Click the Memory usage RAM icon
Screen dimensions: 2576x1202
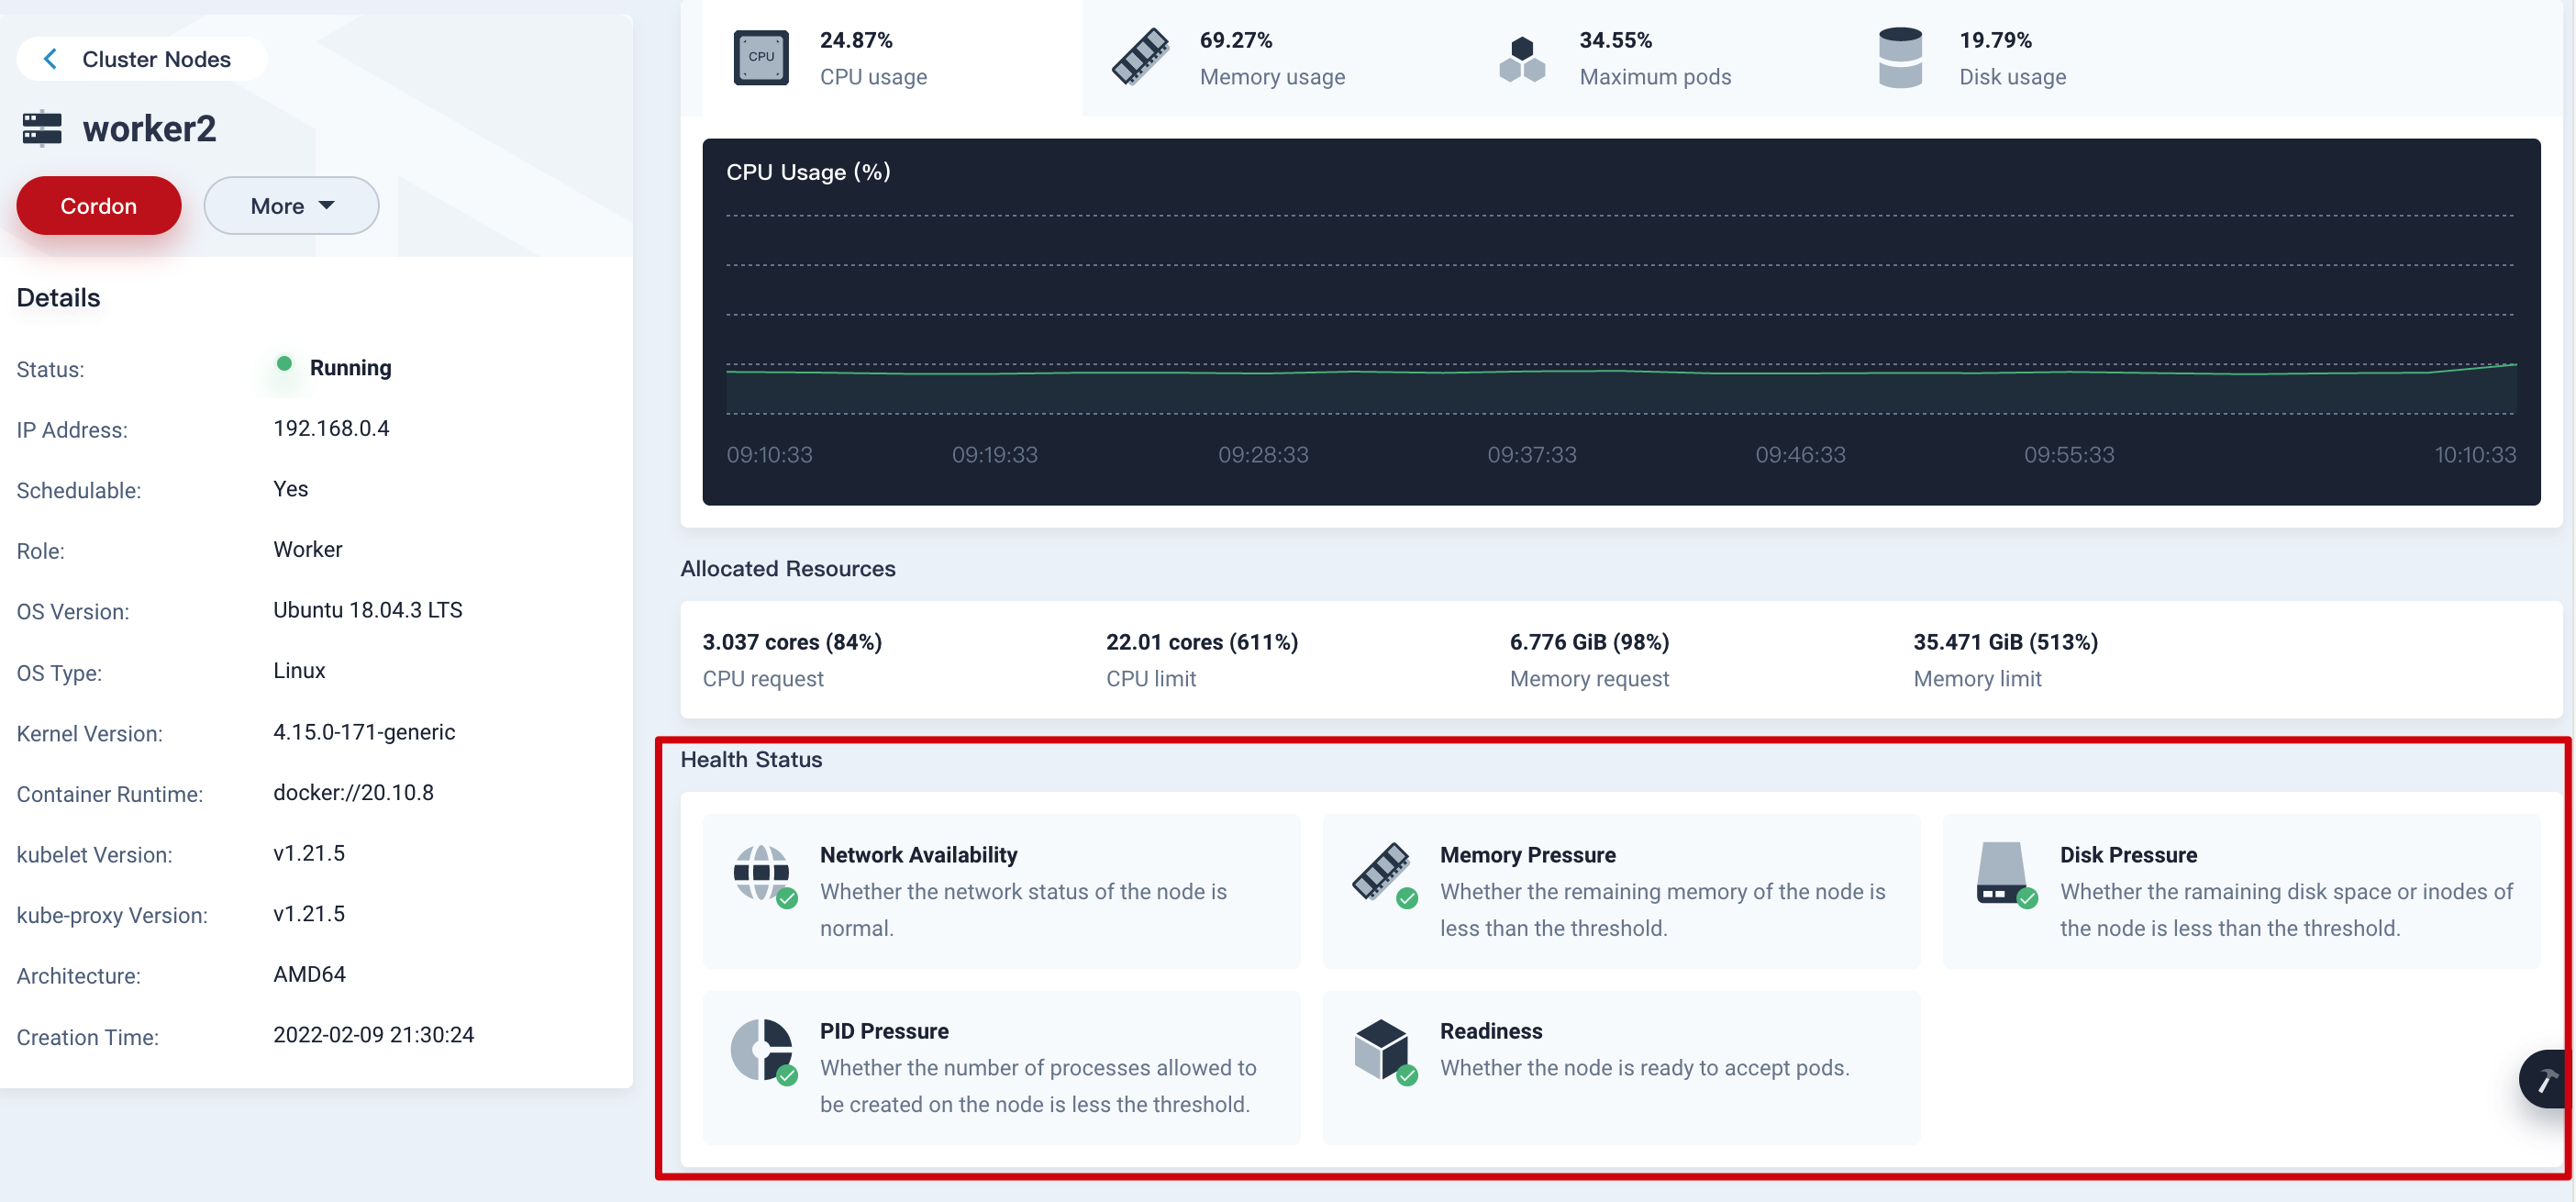pyautogui.click(x=1140, y=57)
